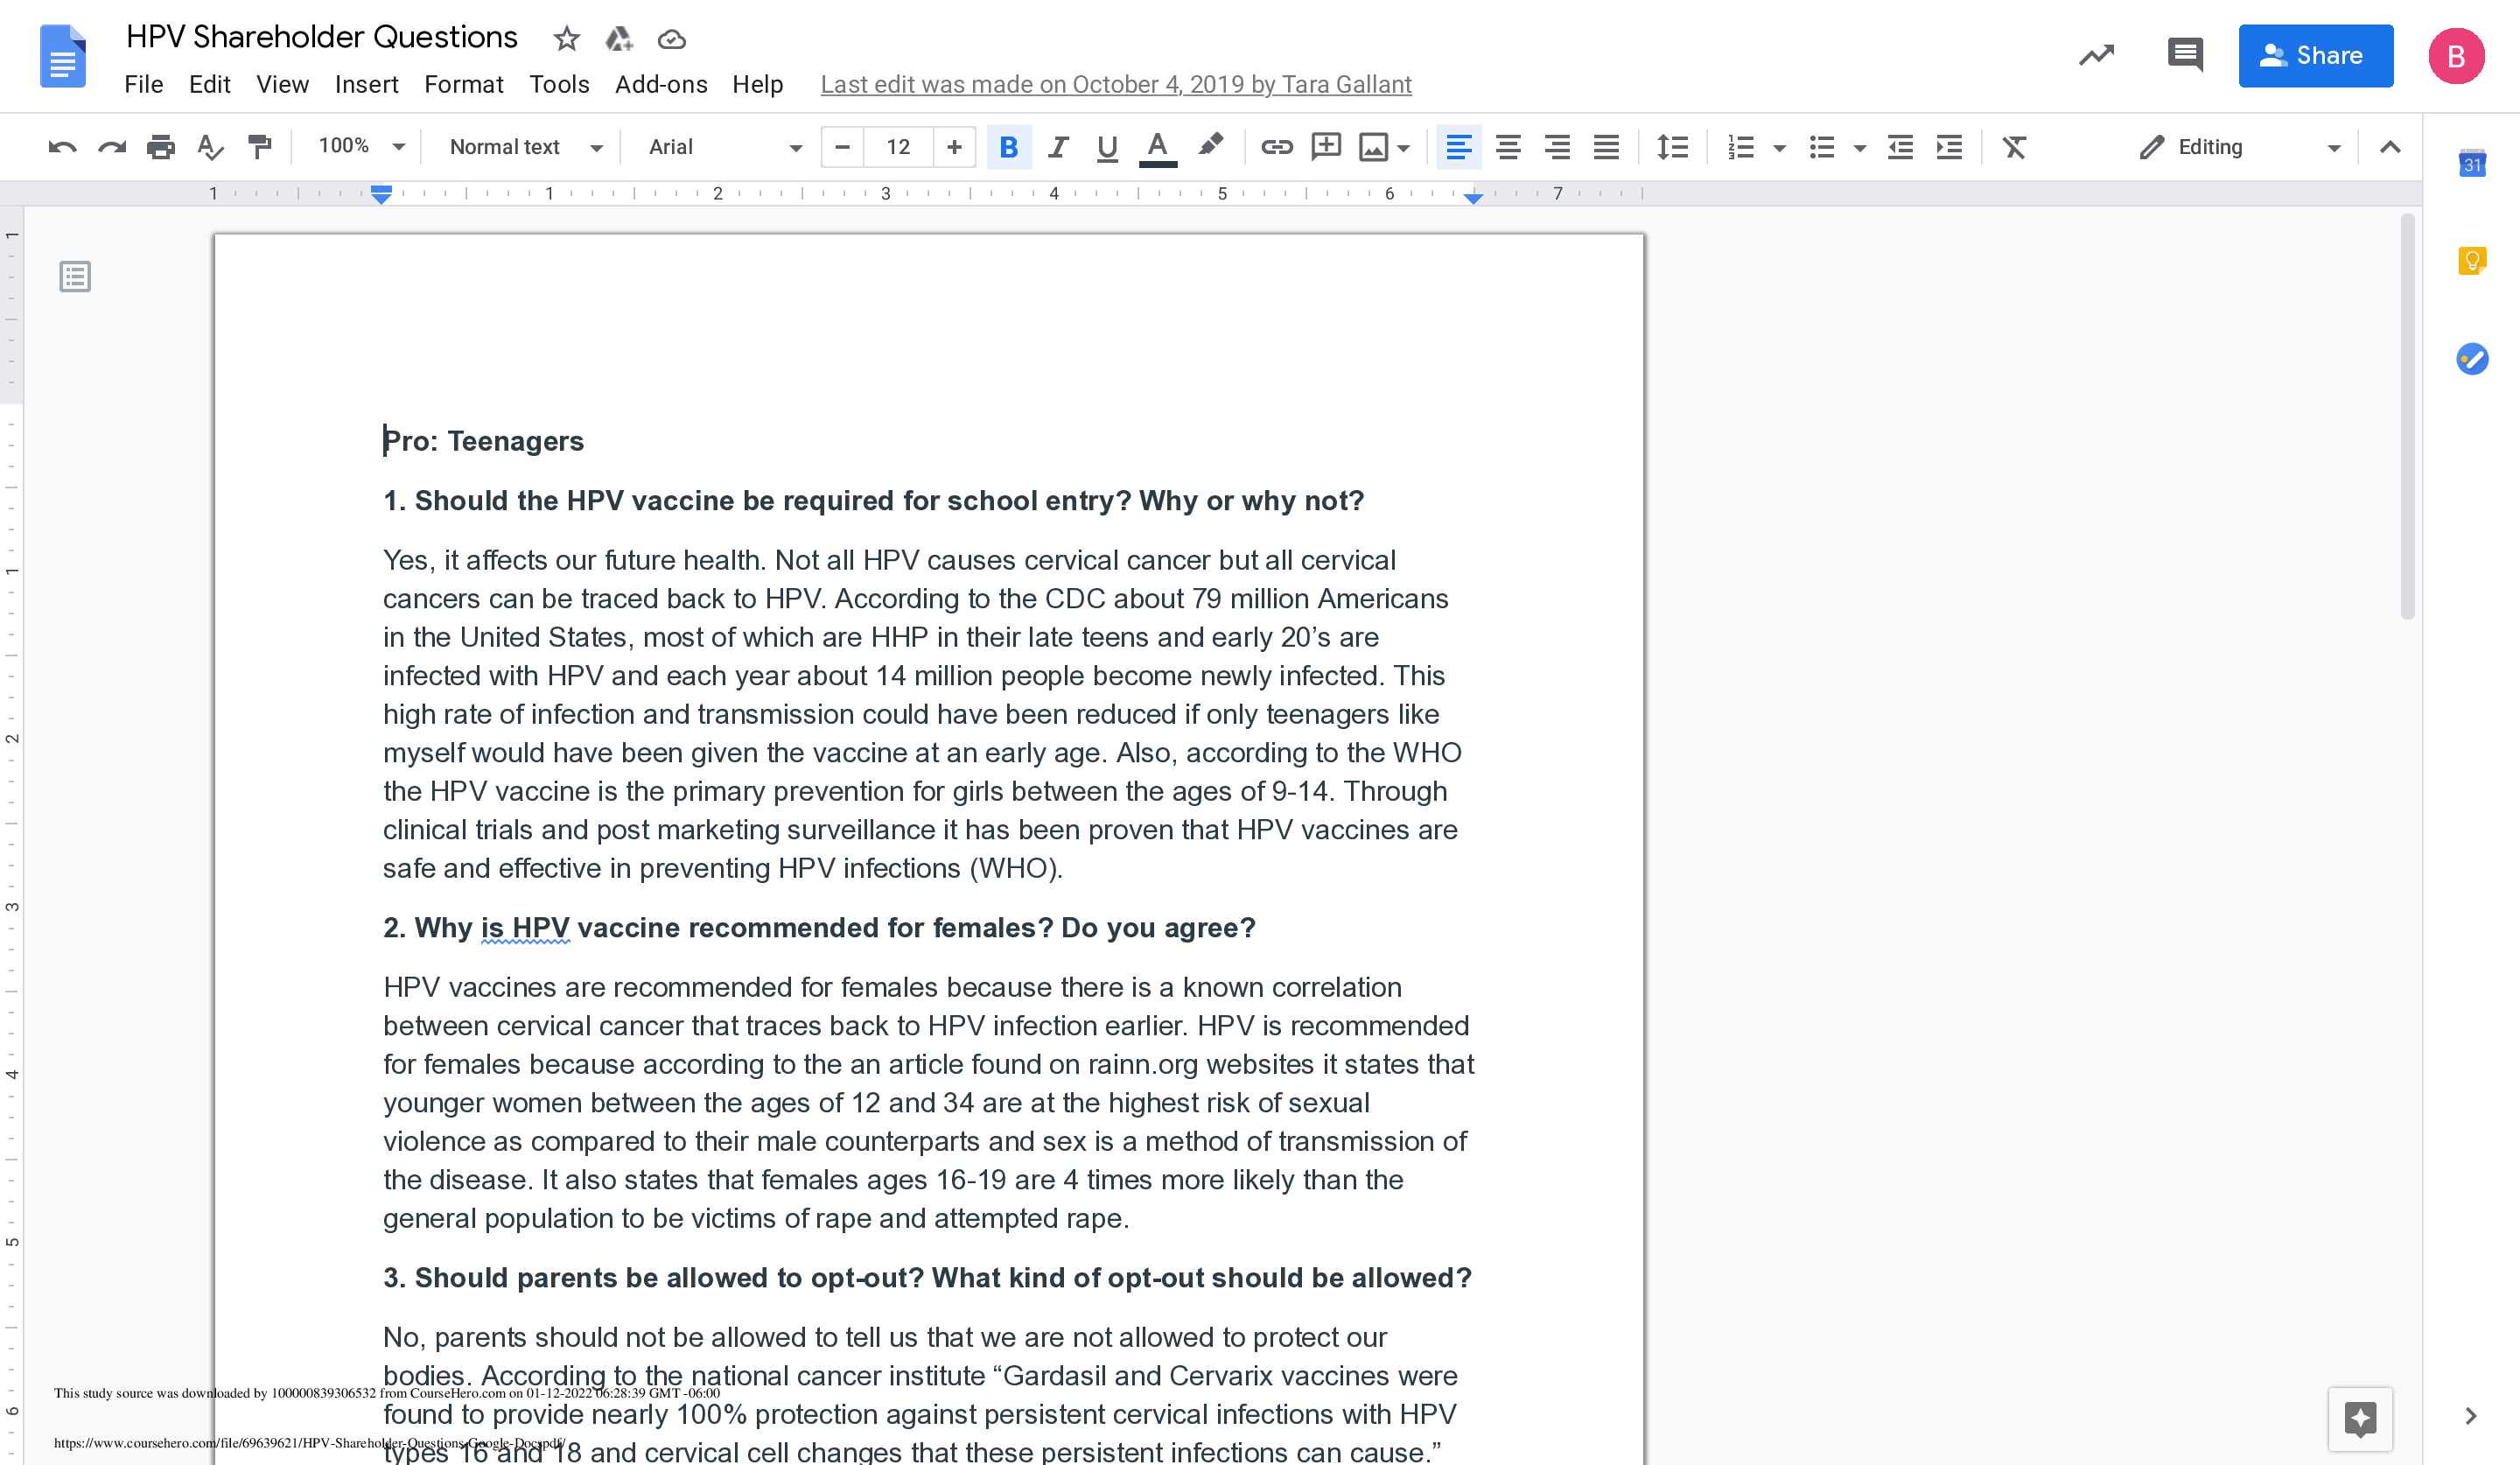Open the View menu
The image size is (2520, 1465).
tap(282, 84)
